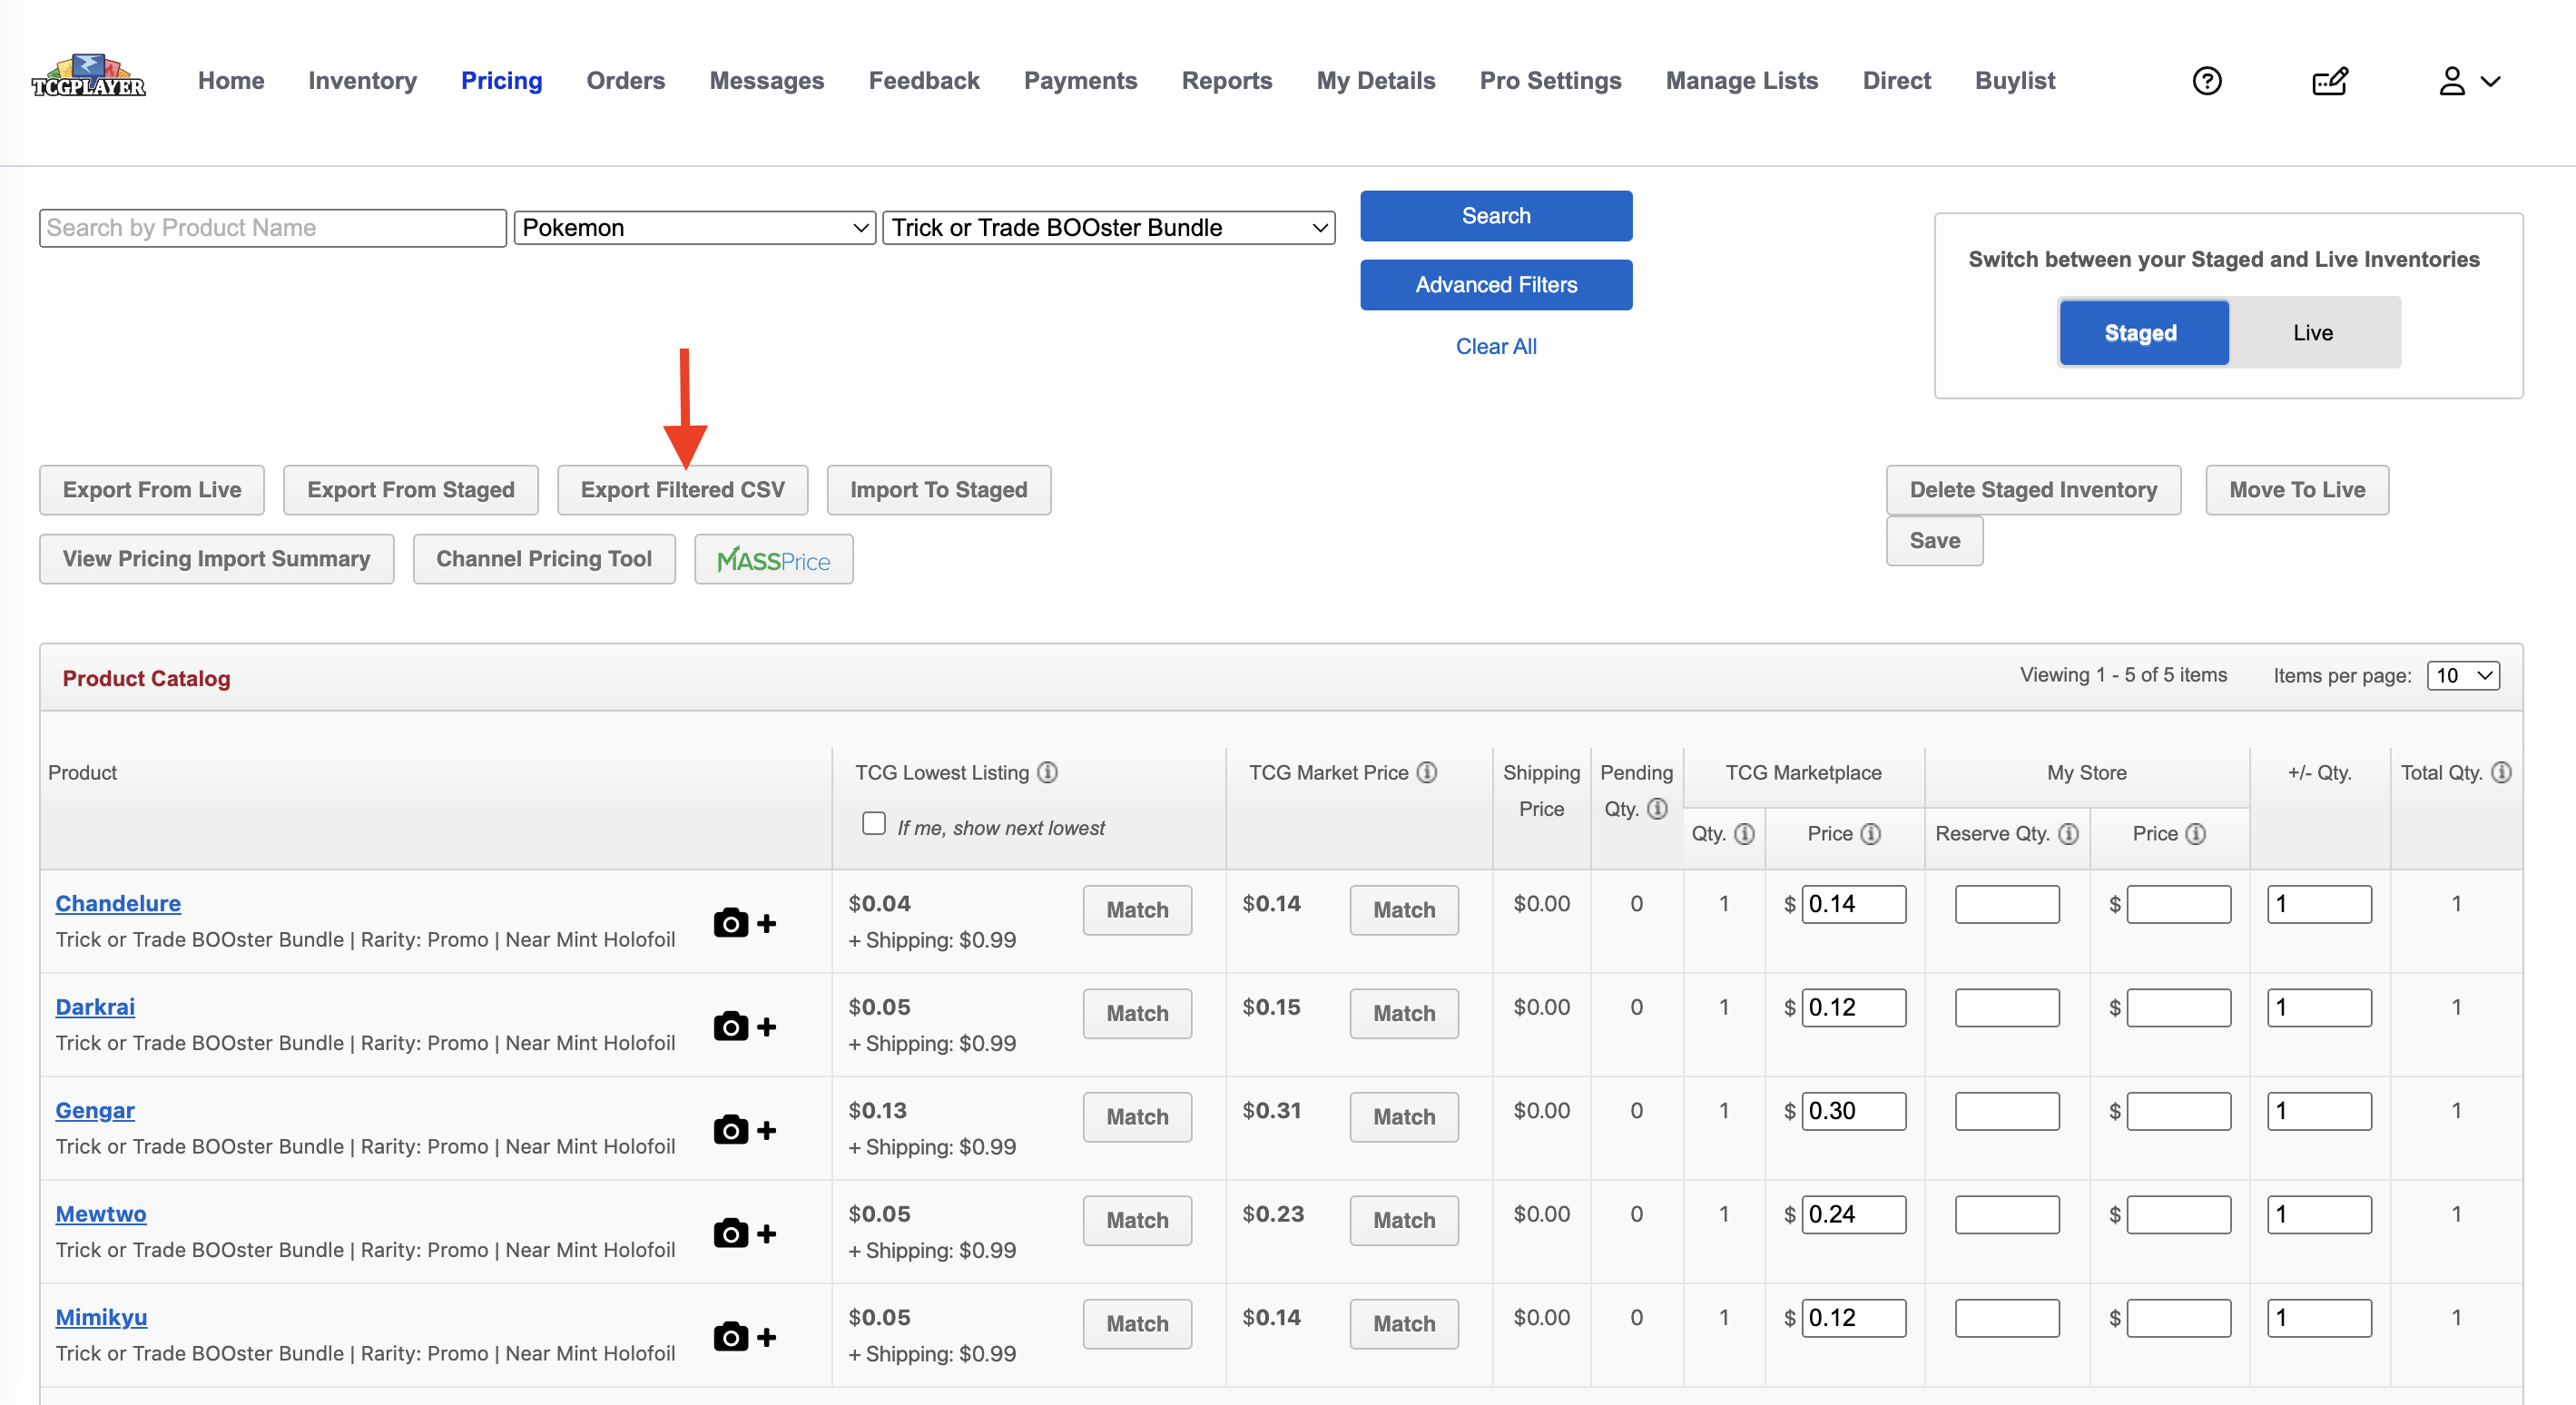The height and width of the screenshot is (1405, 2576).
Task: Open Advanced Filters
Action: click(x=1496, y=285)
